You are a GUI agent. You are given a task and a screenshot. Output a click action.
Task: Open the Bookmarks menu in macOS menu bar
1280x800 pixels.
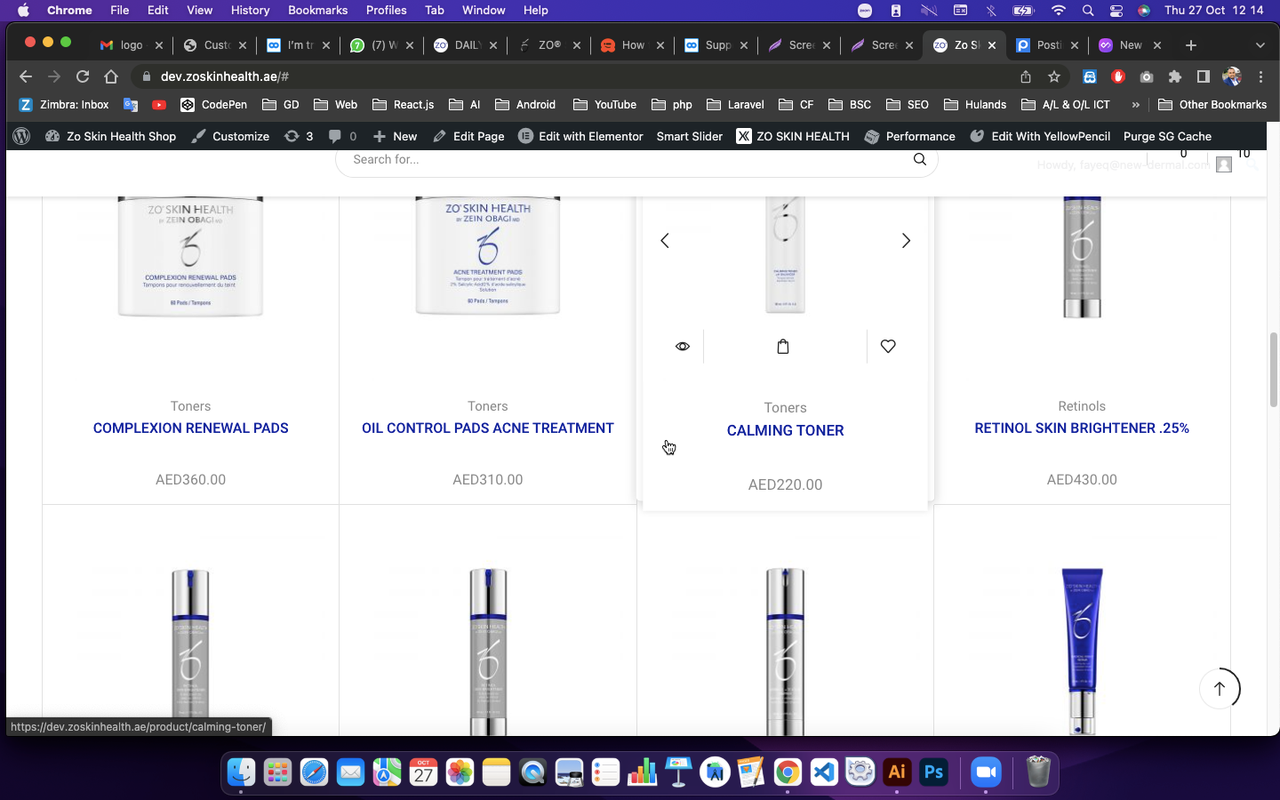317,10
